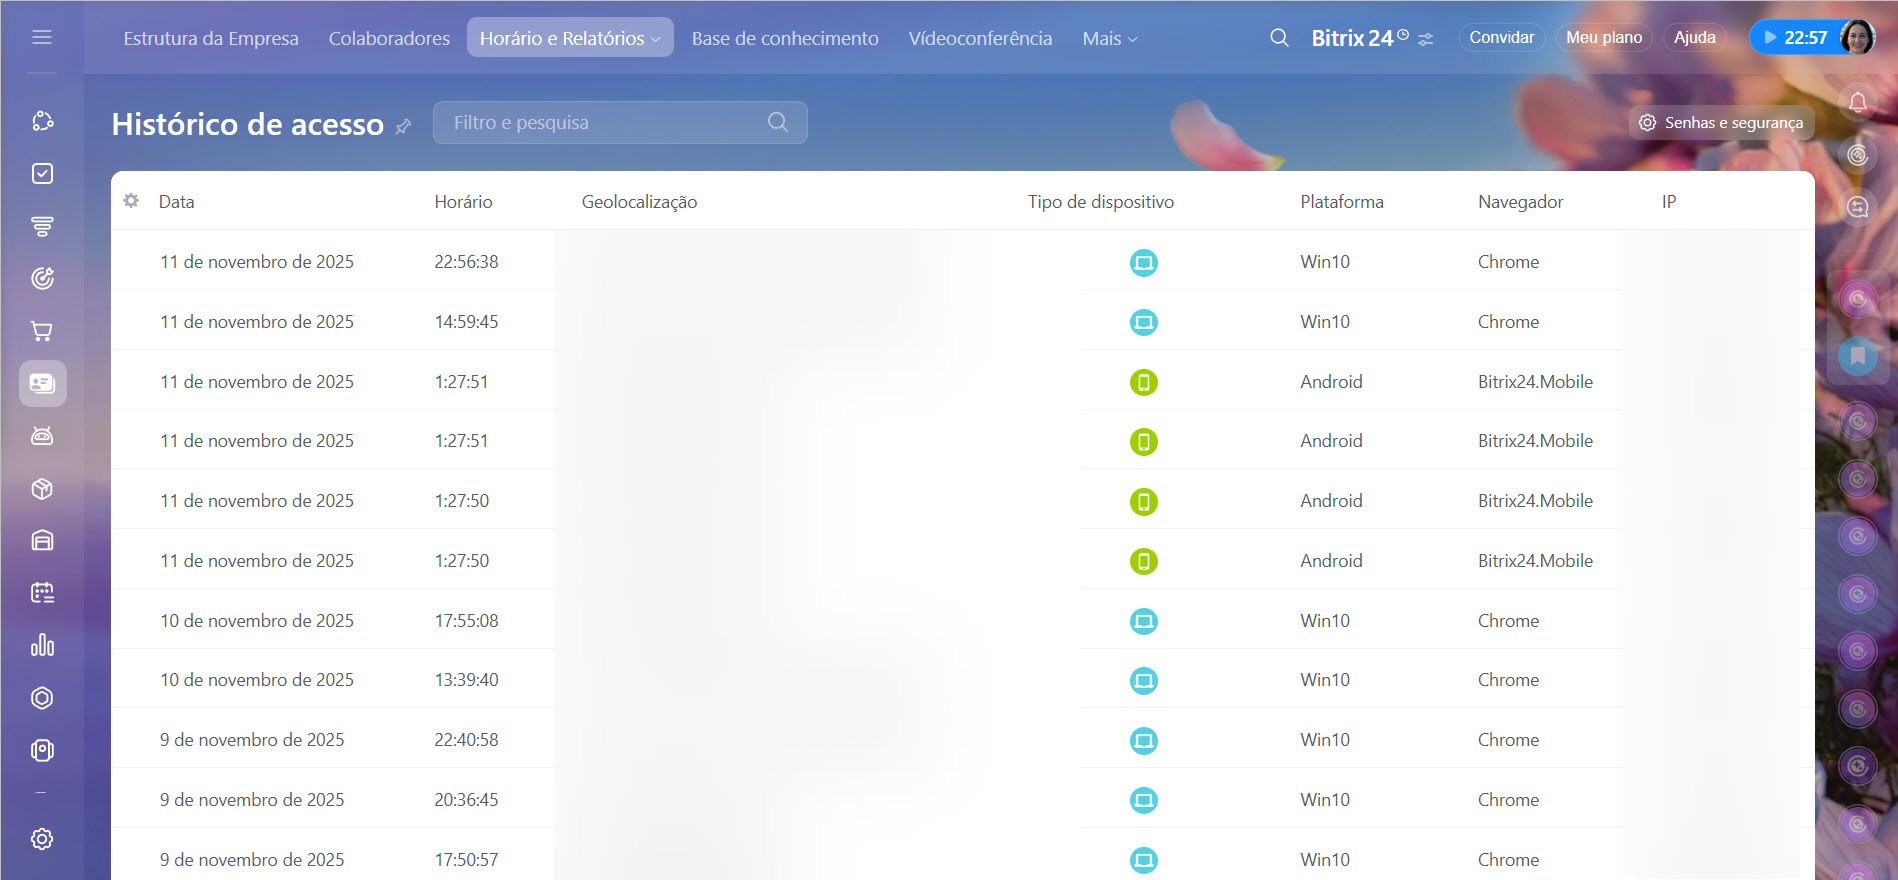Open Senhas e segurança settings
The image size is (1898, 880).
1721,123
